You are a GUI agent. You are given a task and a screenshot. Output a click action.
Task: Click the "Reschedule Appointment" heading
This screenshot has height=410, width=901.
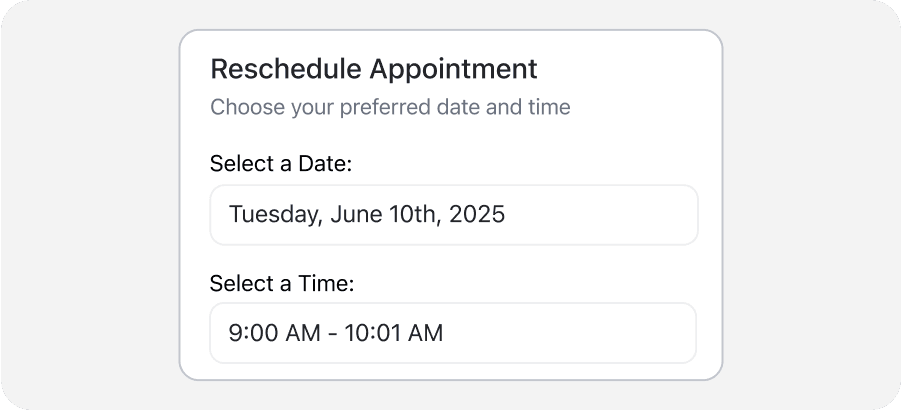tap(373, 69)
